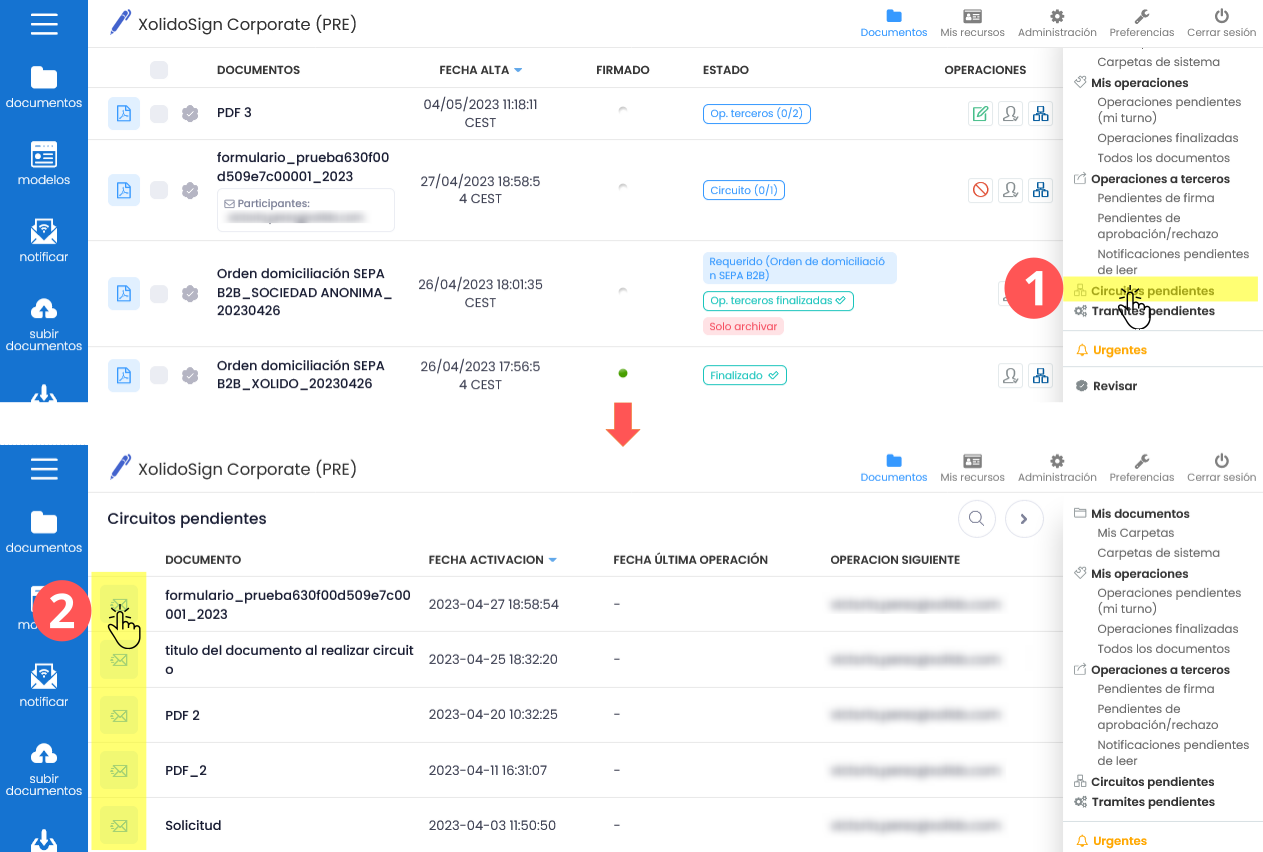Click the envelope icon beside Solicitud
1263x852 pixels.
[x=119, y=825]
